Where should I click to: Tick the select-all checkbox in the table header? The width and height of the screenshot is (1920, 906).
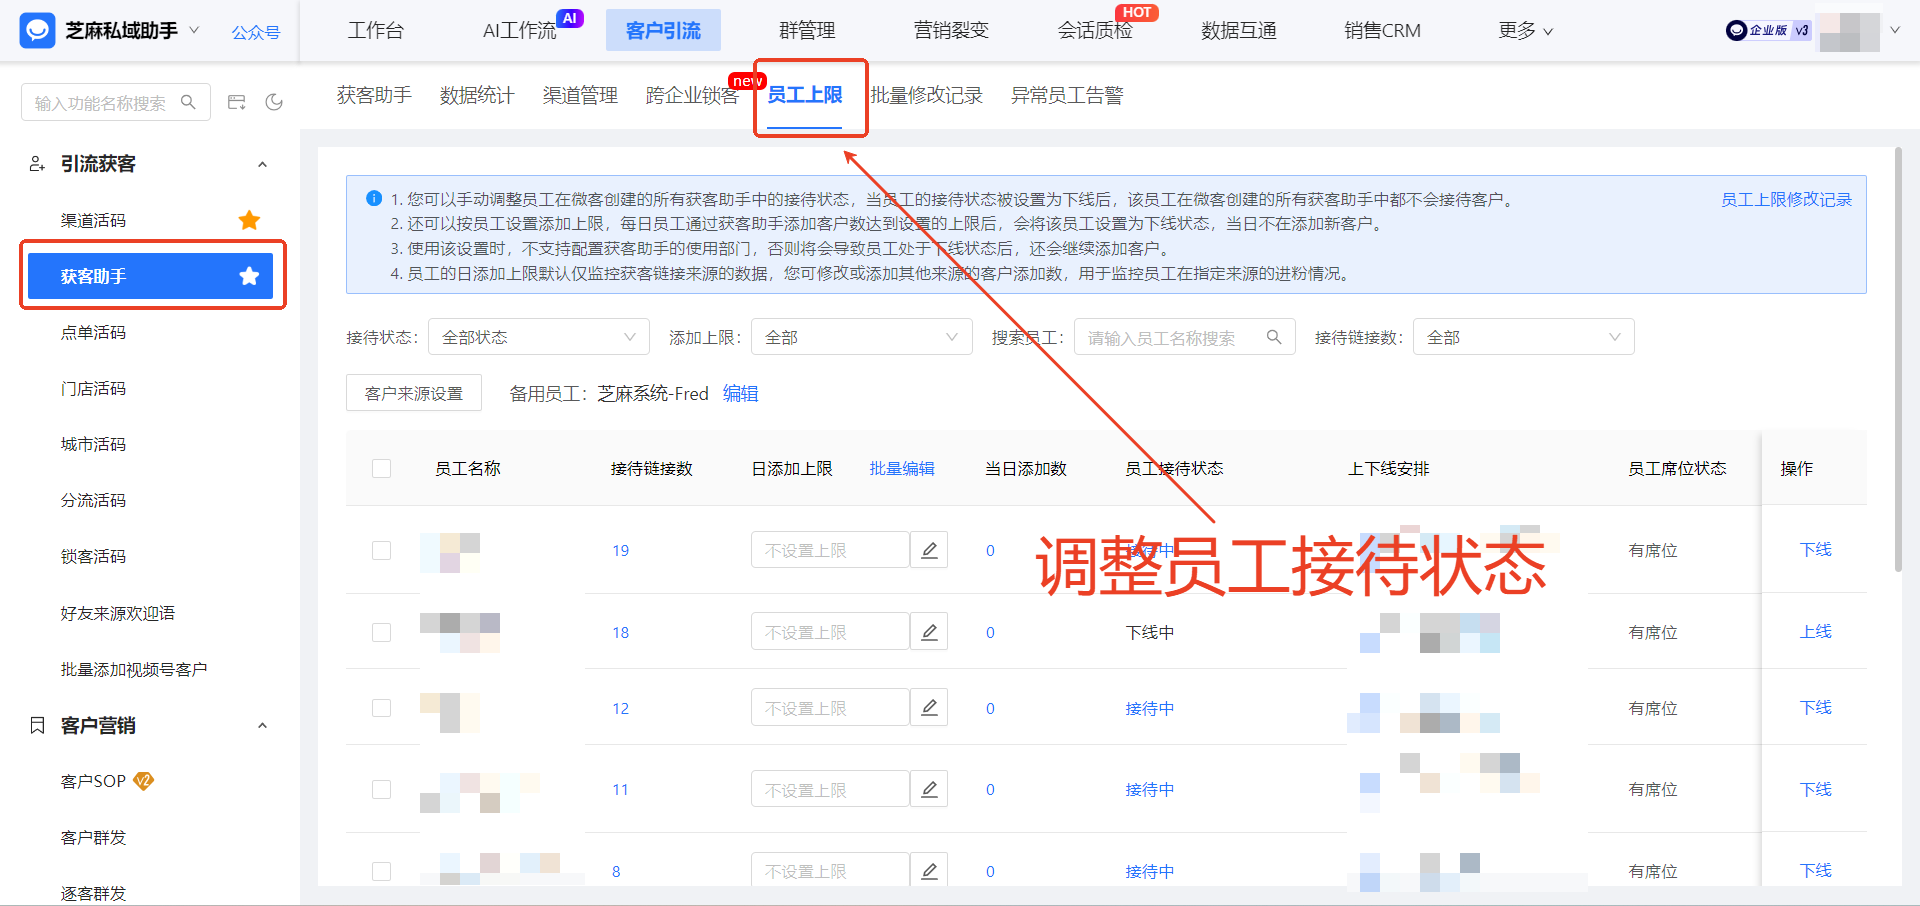coord(381,468)
